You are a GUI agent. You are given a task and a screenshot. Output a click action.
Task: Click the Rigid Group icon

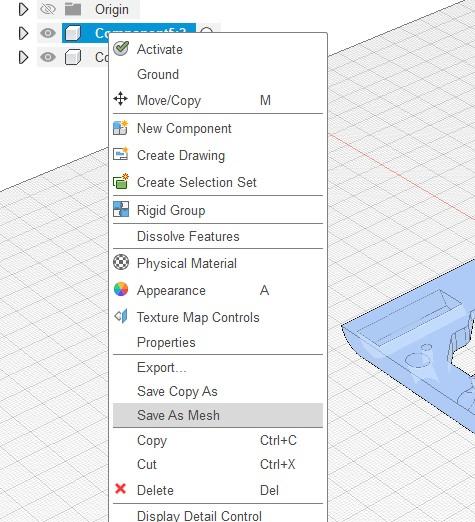click(x=121, y=209)
